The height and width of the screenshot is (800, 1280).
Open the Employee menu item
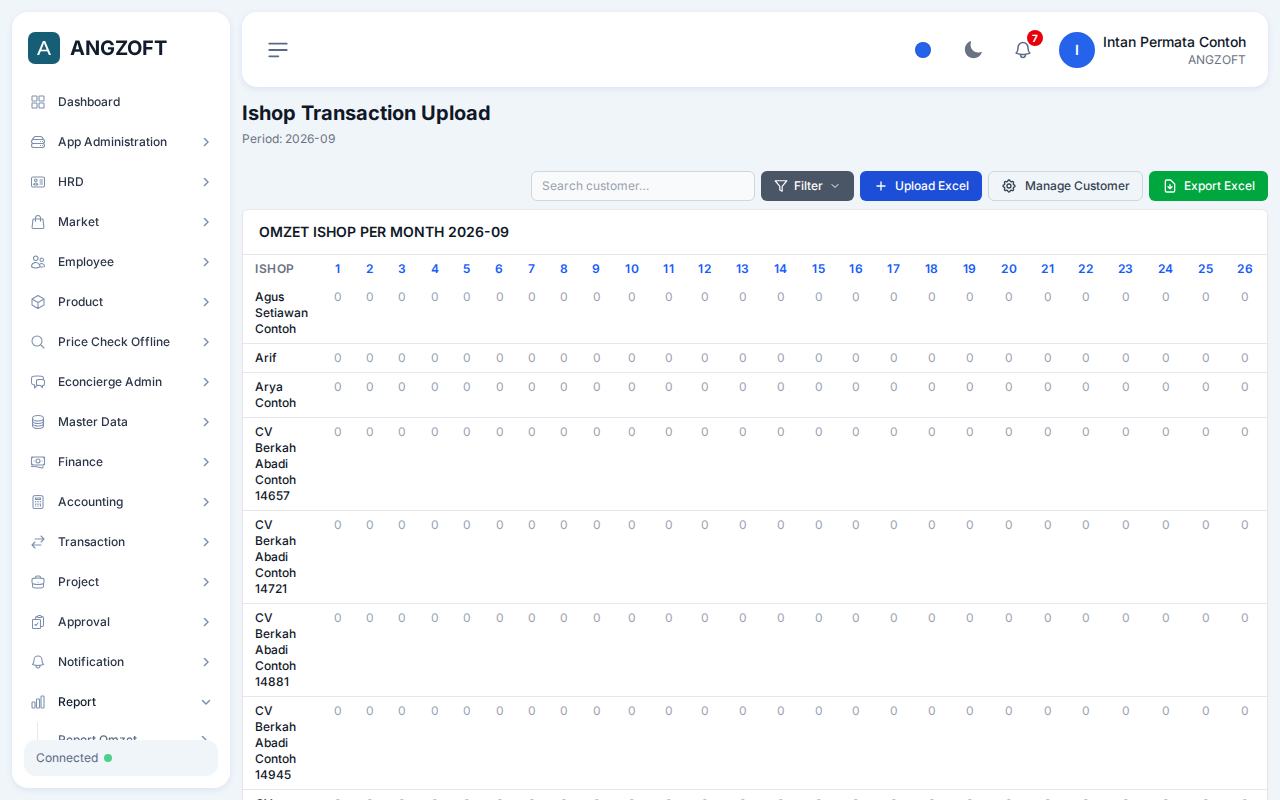(x=121, y=262)
